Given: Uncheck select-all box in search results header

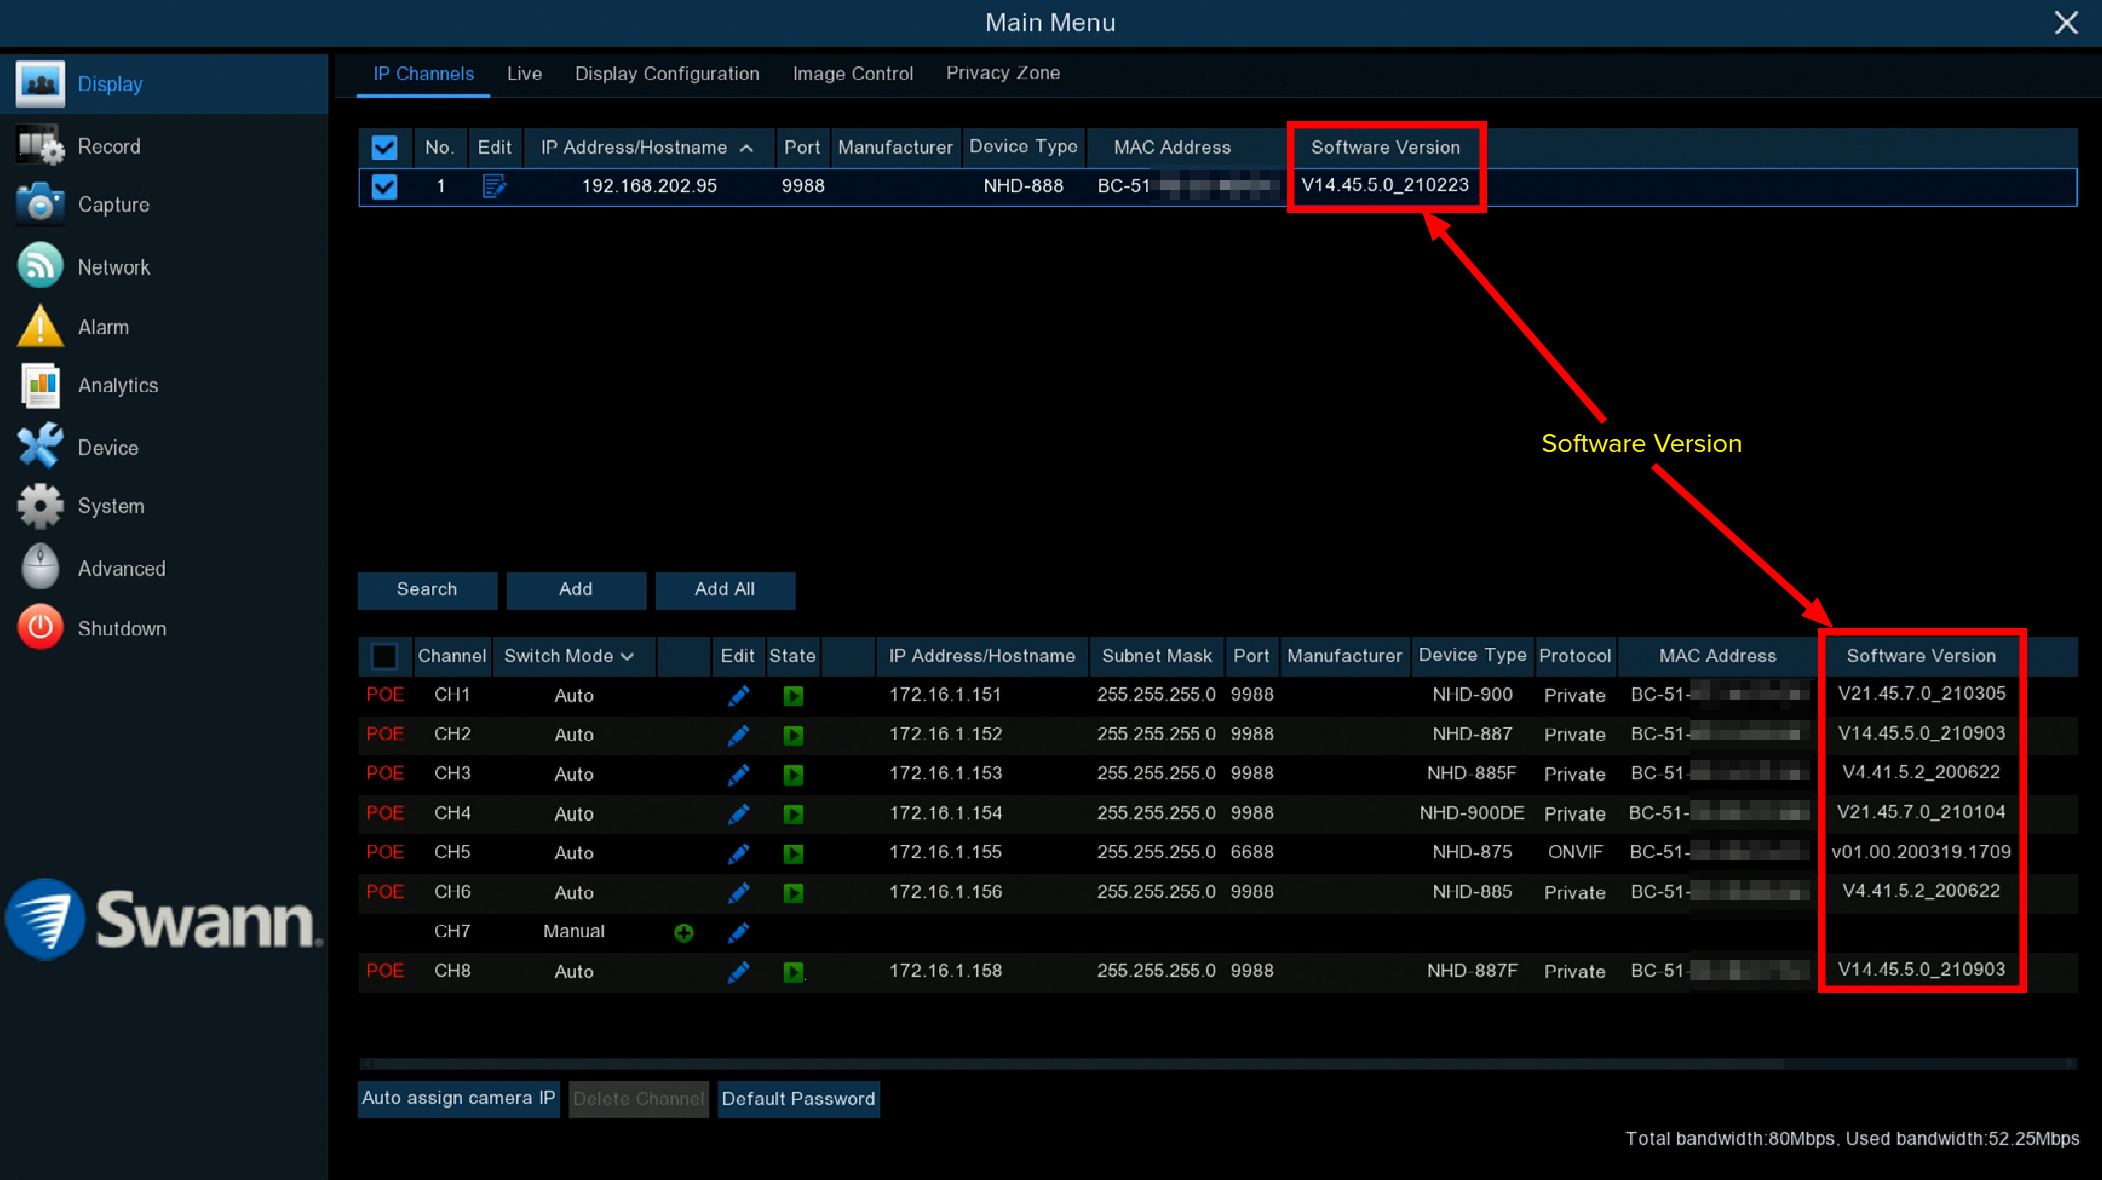Looking at the screenshot, I should [x=384, y=147].
